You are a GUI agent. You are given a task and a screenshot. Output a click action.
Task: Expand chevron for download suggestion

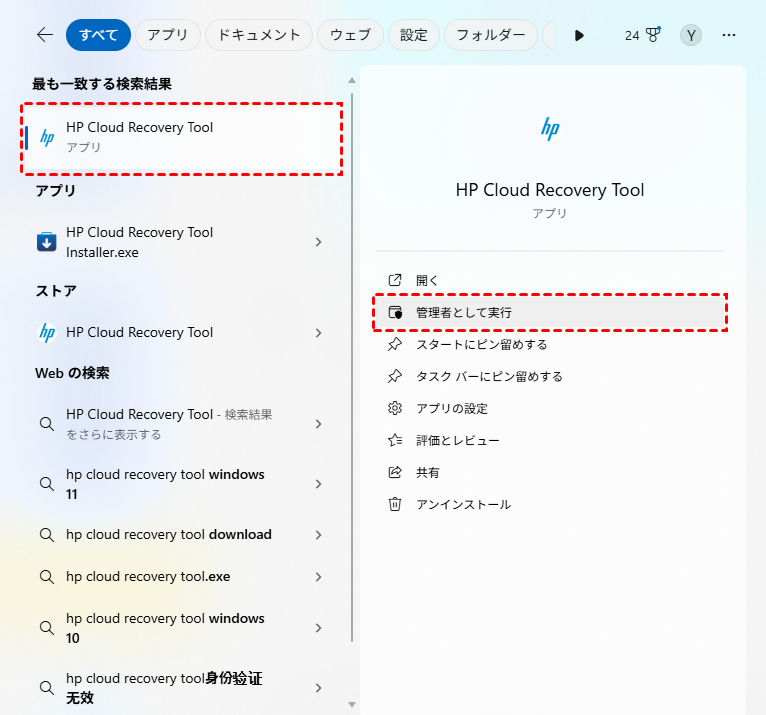pos(319,535)
